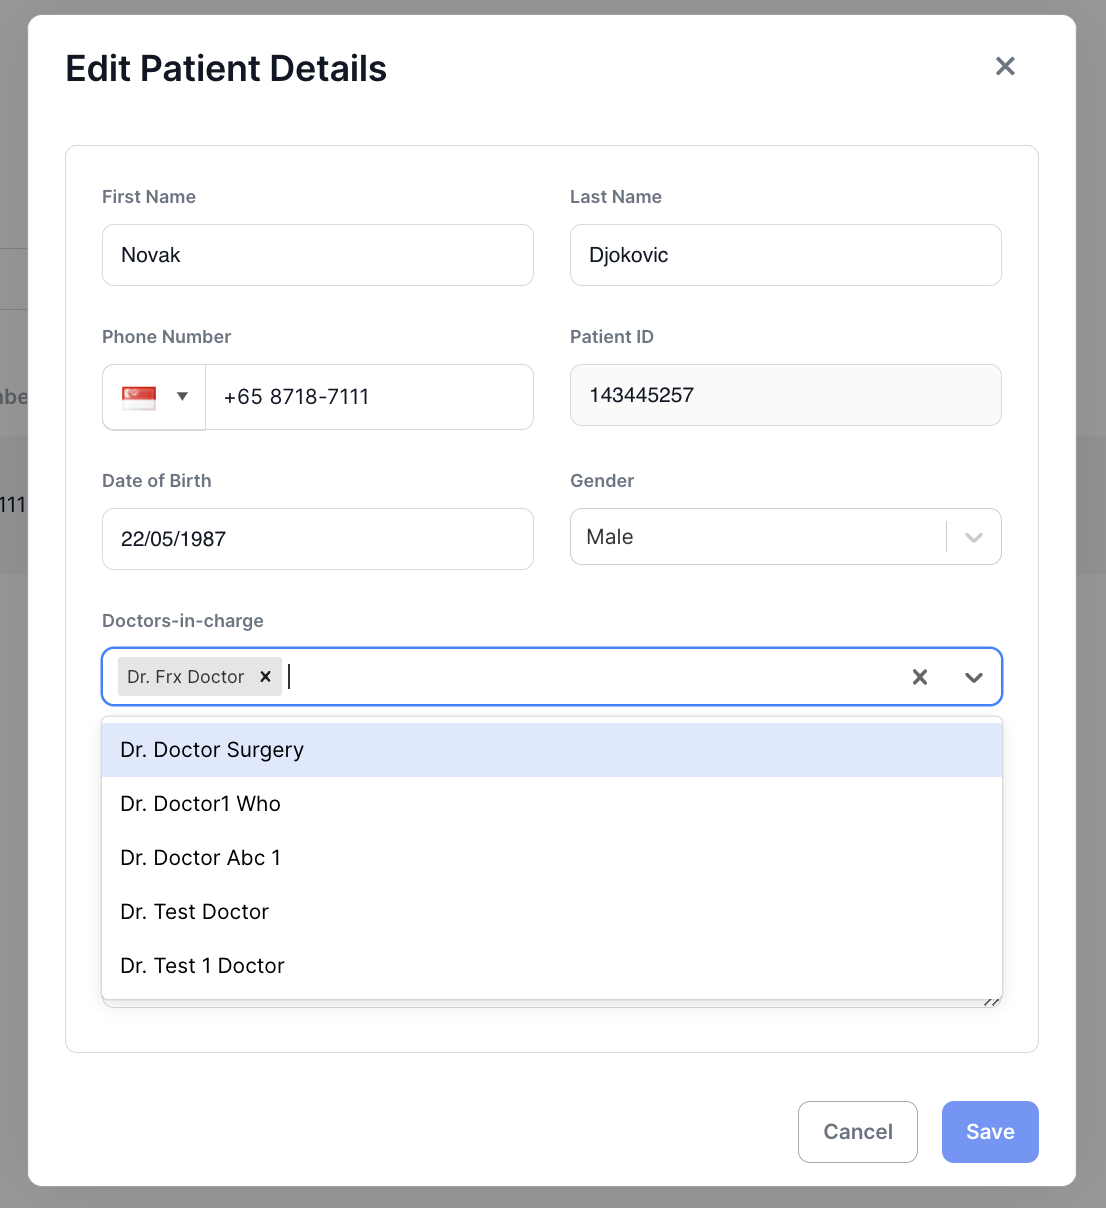Focus the First Name field
Screen dimensions: 1106x1208
pos(317,255)
